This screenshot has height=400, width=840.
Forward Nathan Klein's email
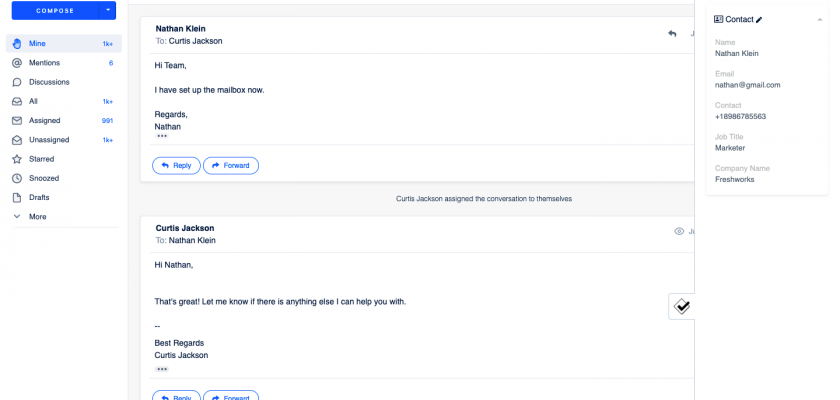point(231,165)
